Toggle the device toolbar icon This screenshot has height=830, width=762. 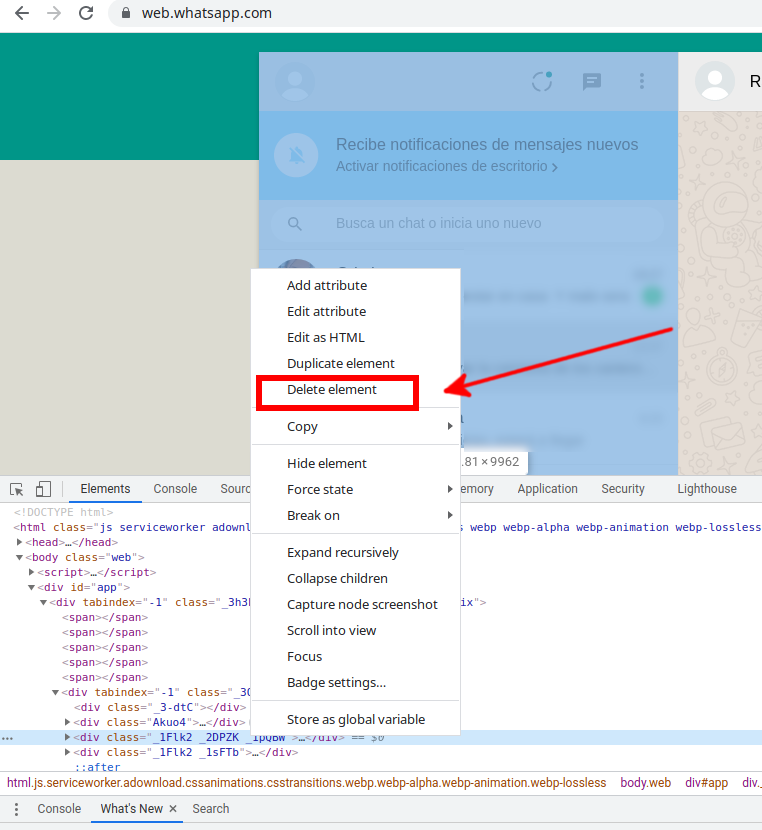click(43, 489)
